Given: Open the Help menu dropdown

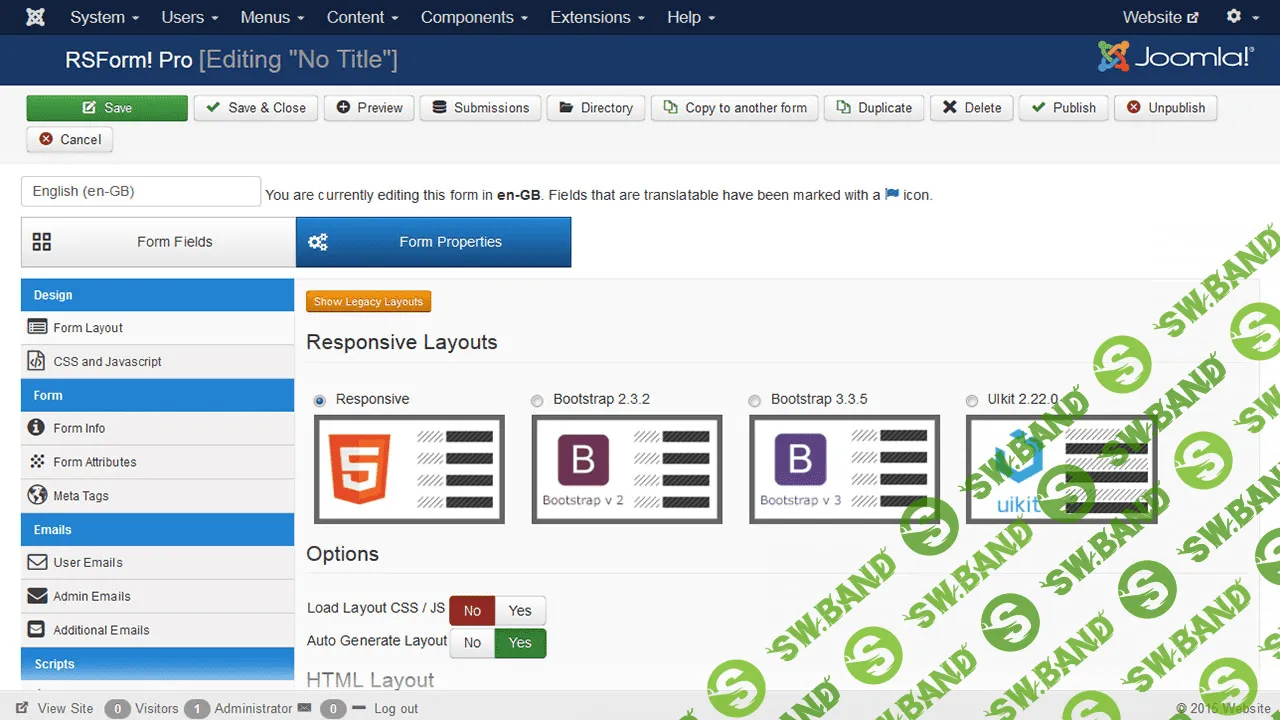Looking at the screenshot, I should coord(684,17).
